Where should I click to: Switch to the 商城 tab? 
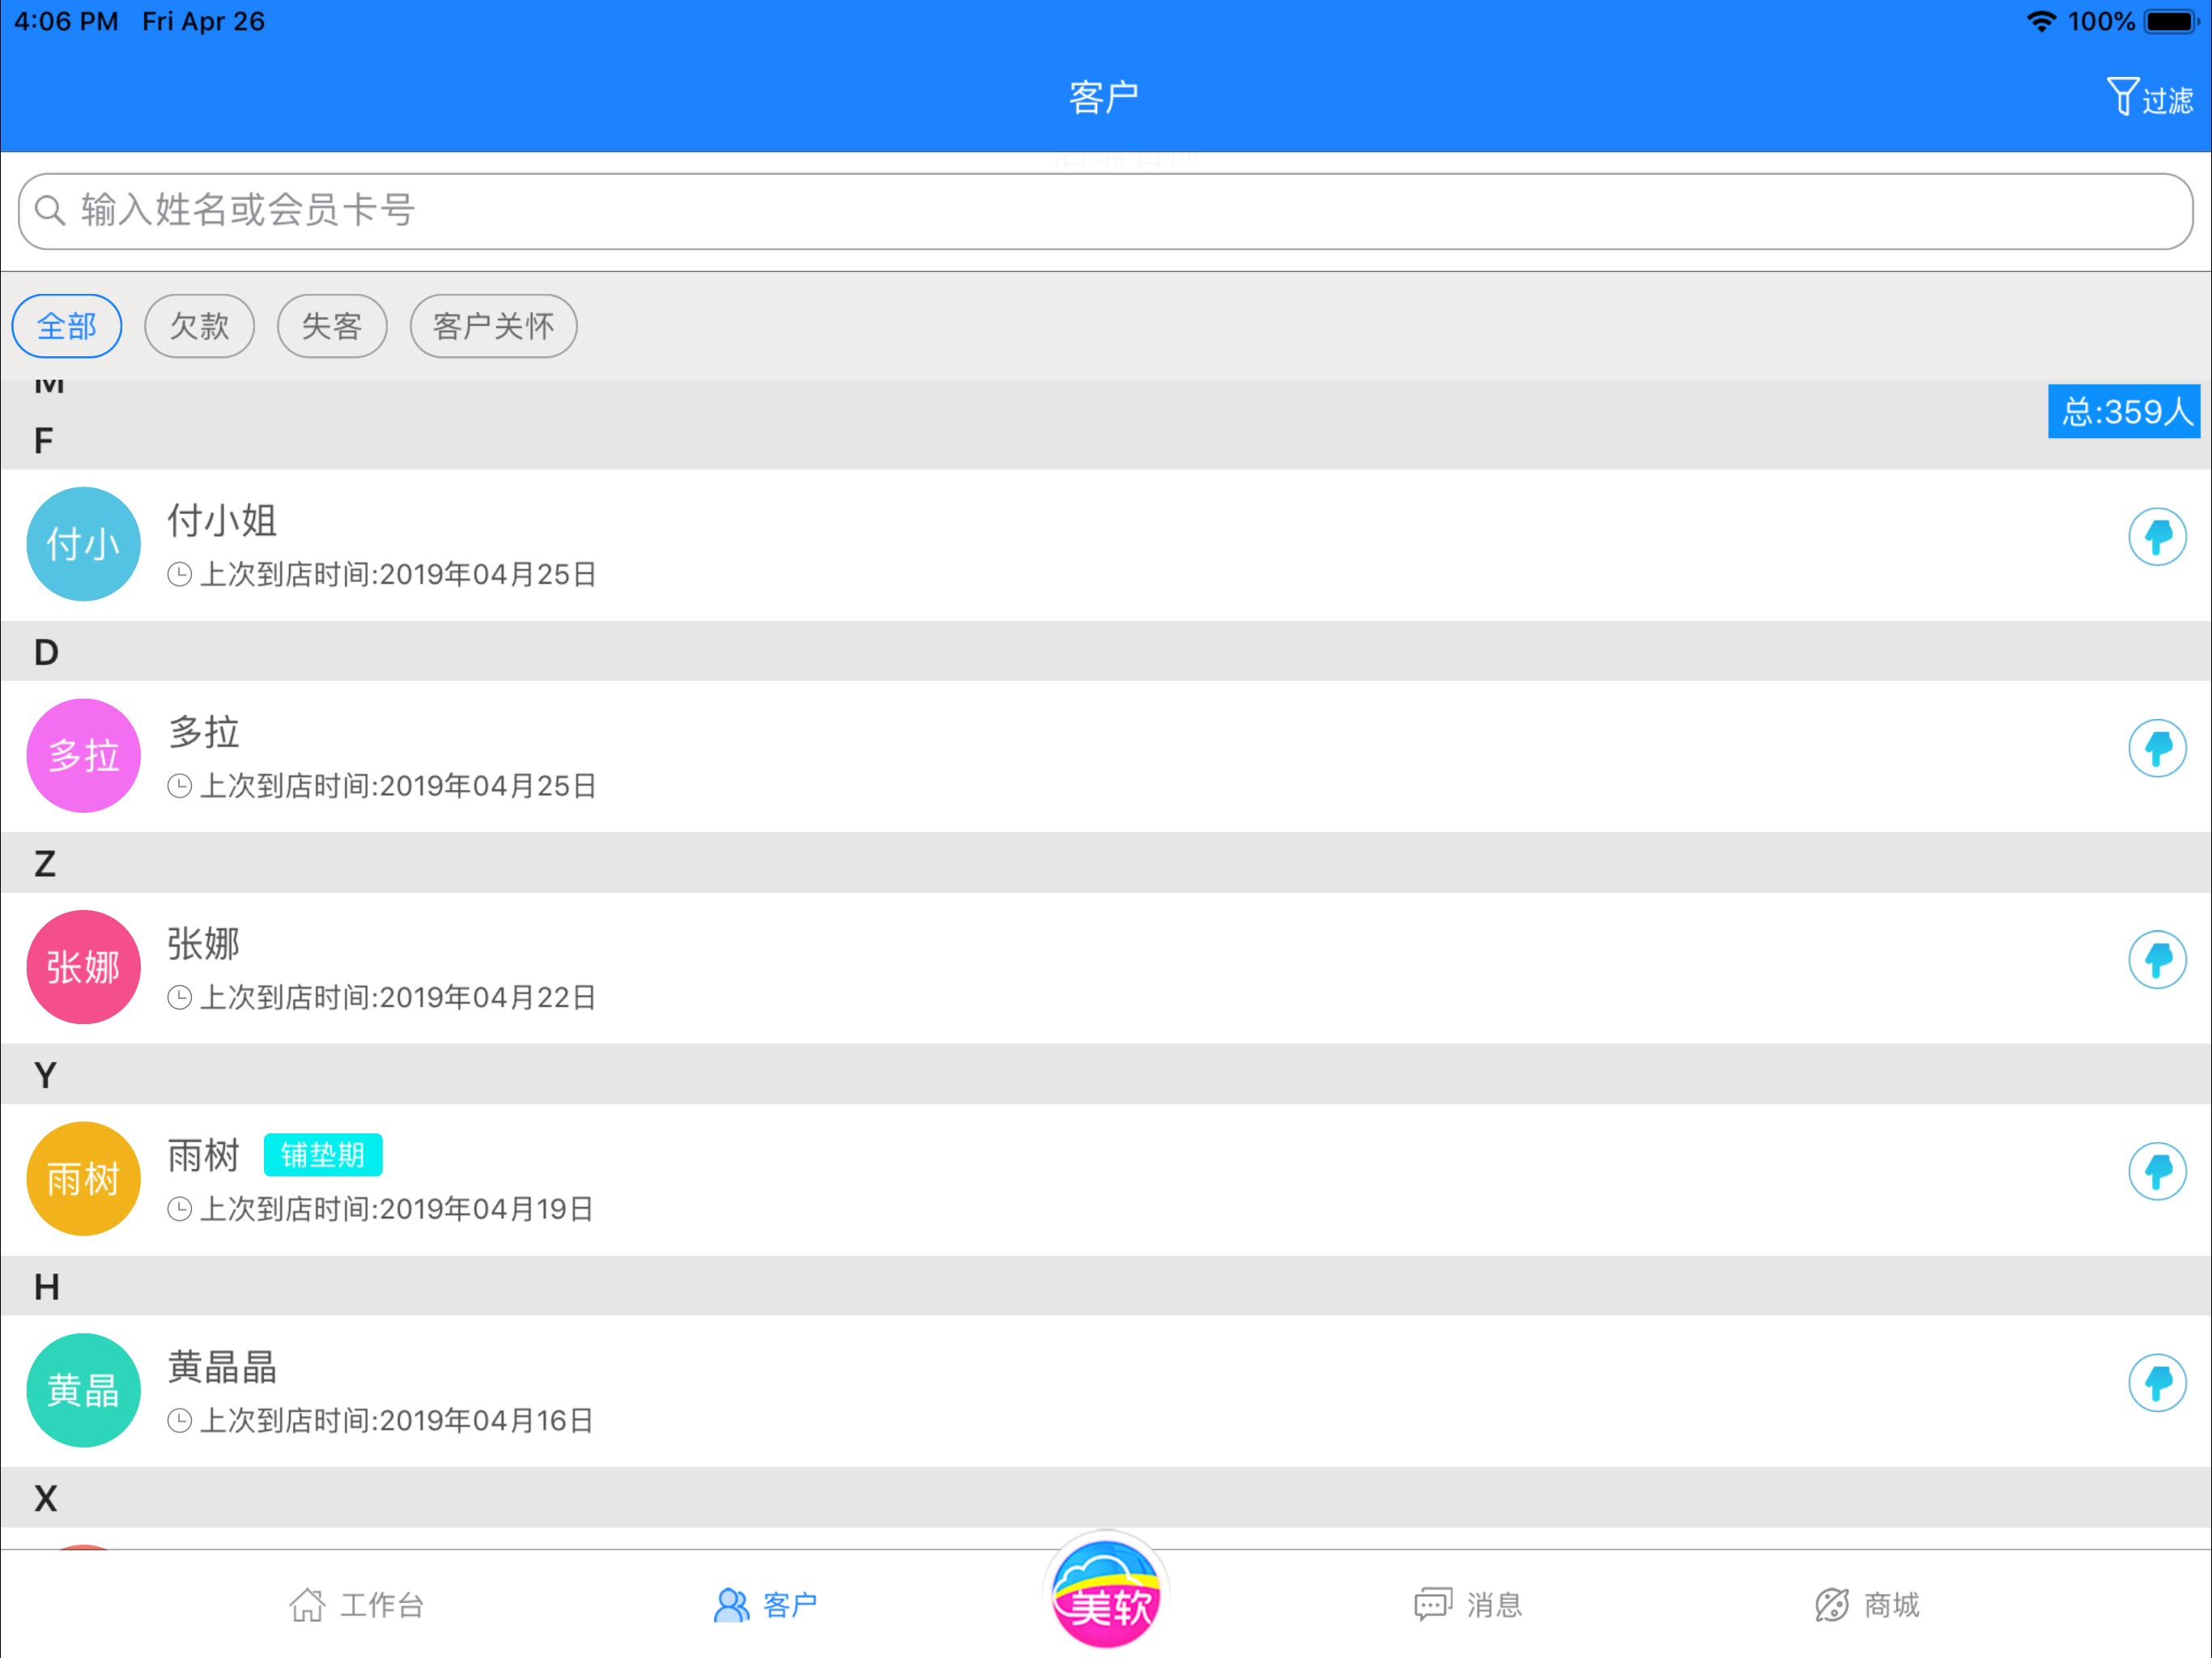1867,1605
